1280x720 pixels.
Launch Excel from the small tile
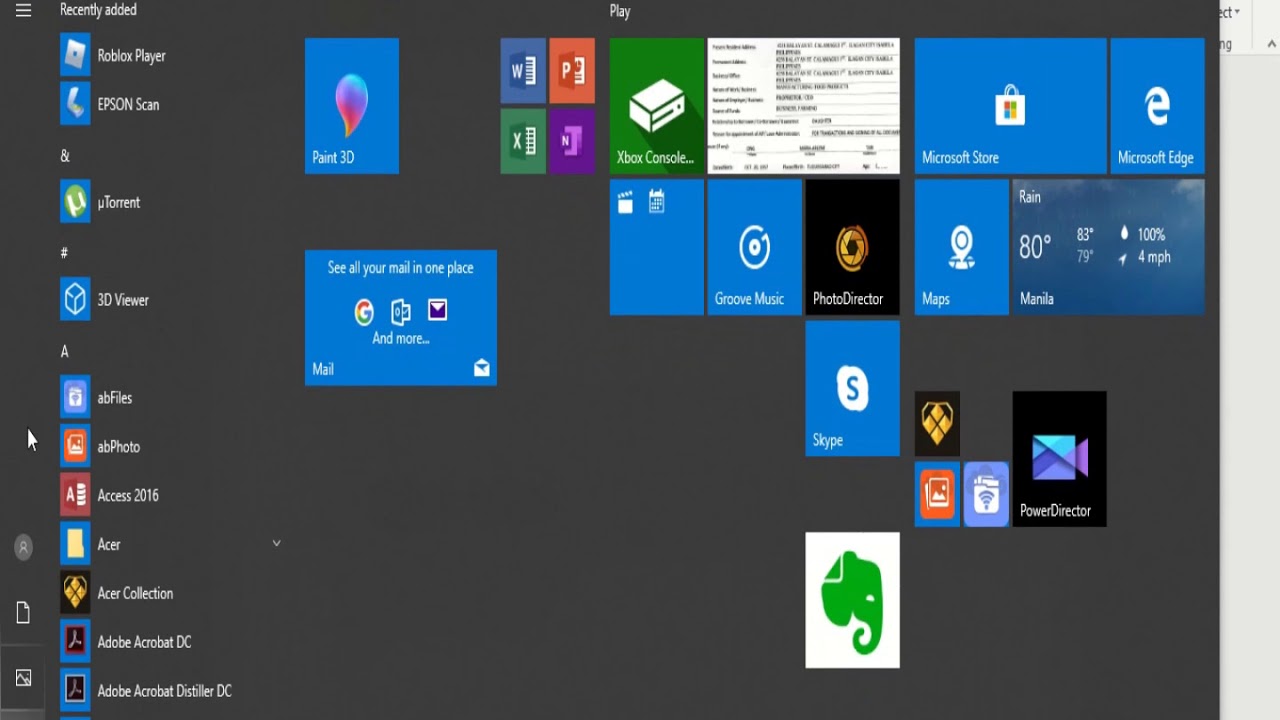point(523,141)
